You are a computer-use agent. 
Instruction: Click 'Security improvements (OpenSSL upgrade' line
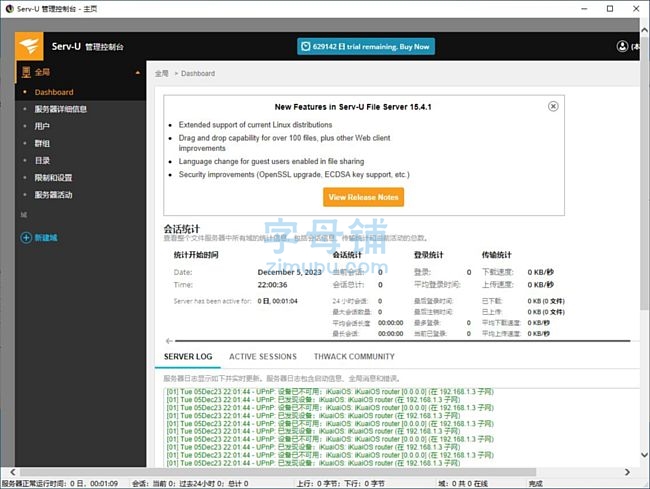point(294,174)
